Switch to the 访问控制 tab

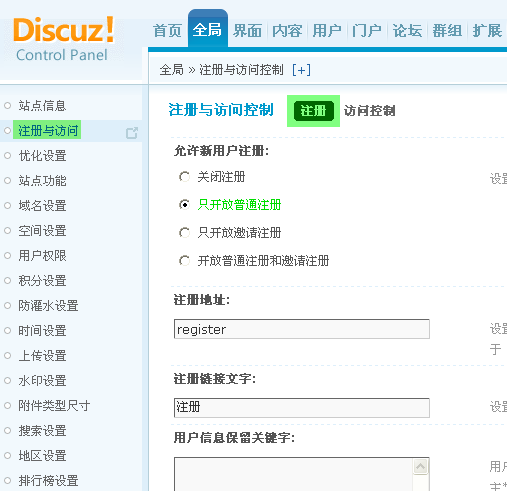369,111
